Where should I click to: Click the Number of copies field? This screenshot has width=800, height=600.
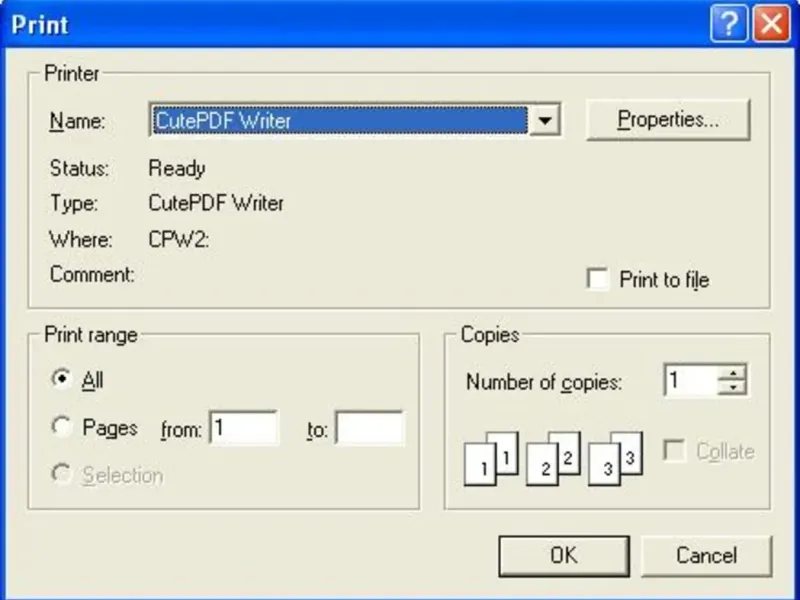pyautogui.click(x=691, y=380)
